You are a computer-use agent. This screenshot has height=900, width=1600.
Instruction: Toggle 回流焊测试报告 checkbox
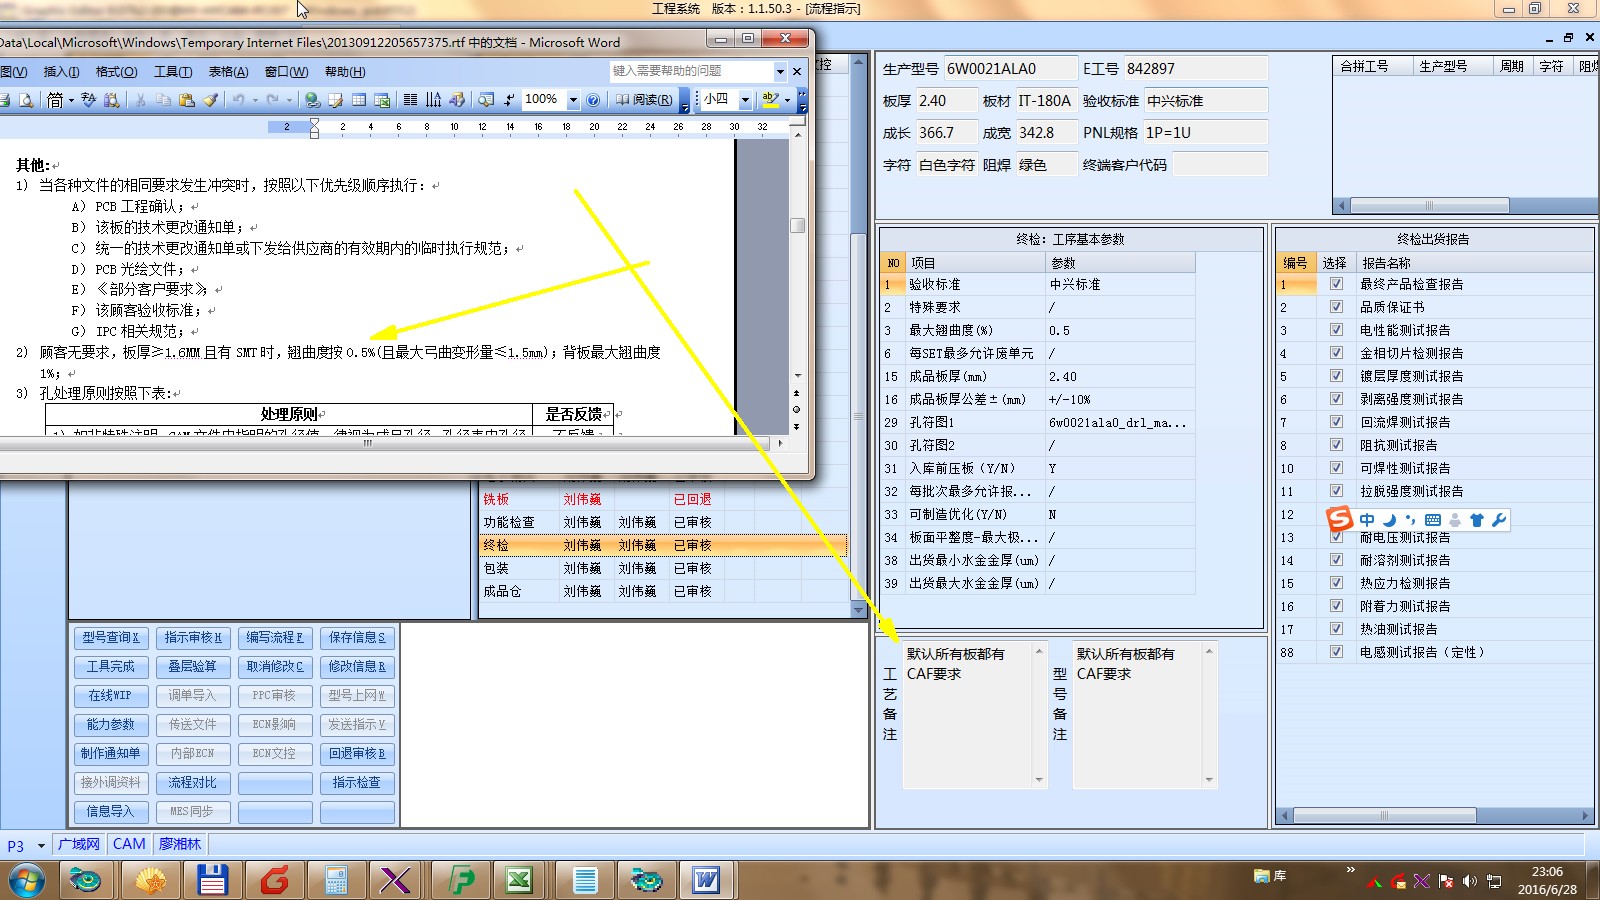1336,422
